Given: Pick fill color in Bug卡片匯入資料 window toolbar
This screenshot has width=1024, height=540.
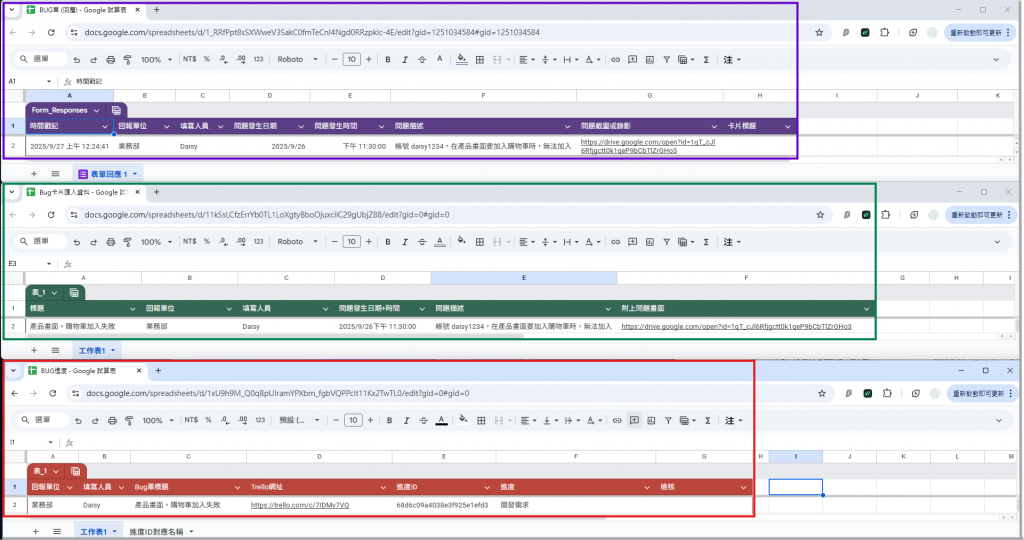Looking at the screenshot, I should pyautogui.click(x=462, y=242).
